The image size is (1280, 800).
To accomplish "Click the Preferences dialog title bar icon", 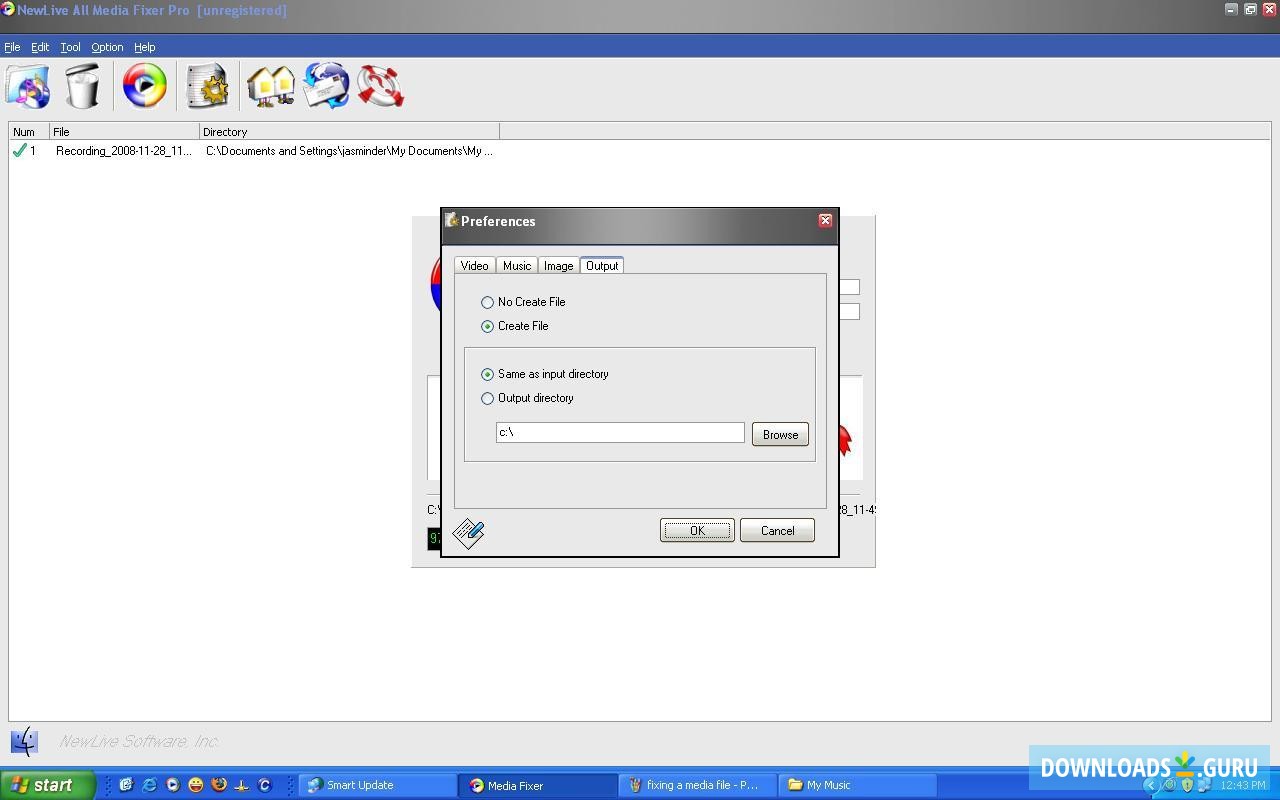I will click(451, 220).
